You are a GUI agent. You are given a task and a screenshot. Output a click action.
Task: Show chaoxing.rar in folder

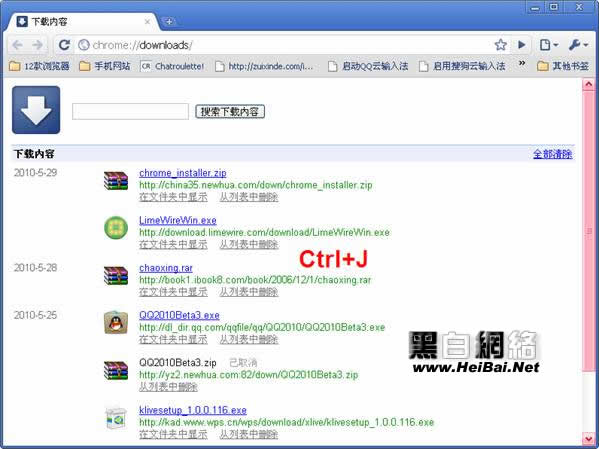173,292
